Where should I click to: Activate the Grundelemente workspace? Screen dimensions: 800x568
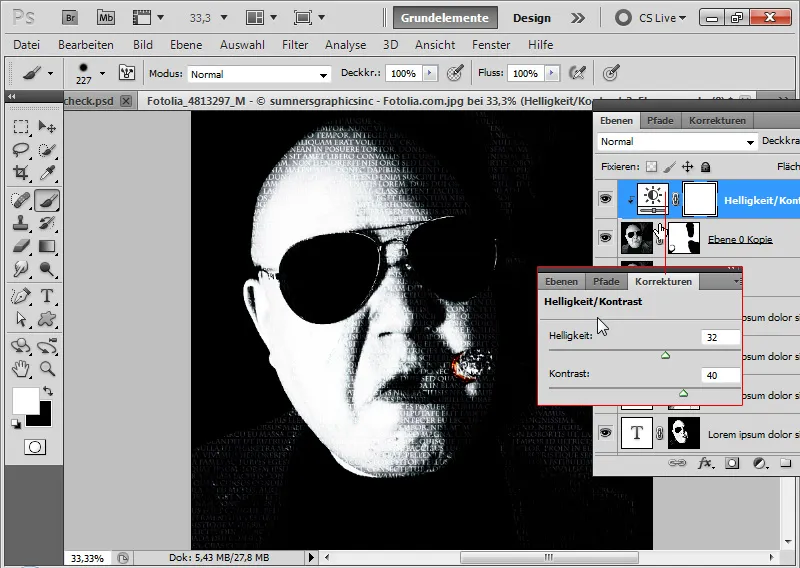444,18
